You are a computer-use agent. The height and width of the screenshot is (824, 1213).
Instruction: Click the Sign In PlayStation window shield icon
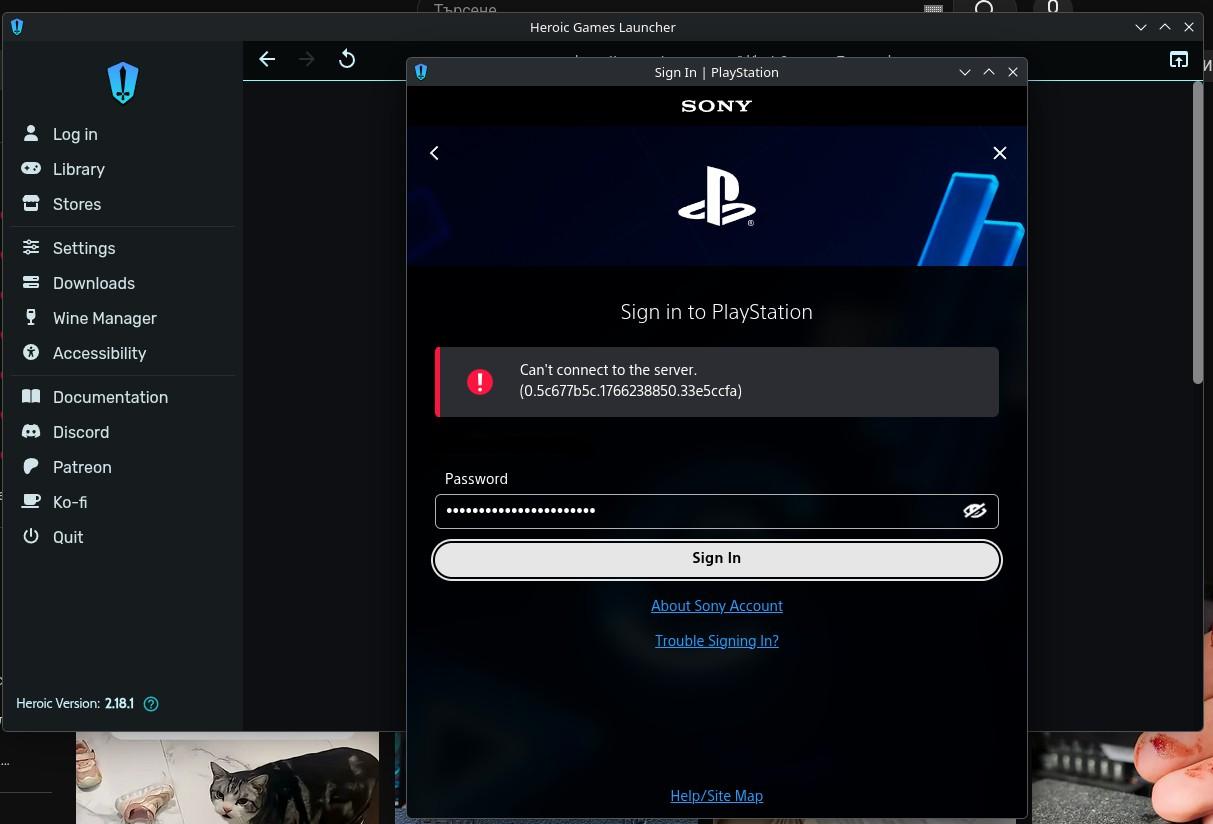pyautogui.click(x=421, y=72)
